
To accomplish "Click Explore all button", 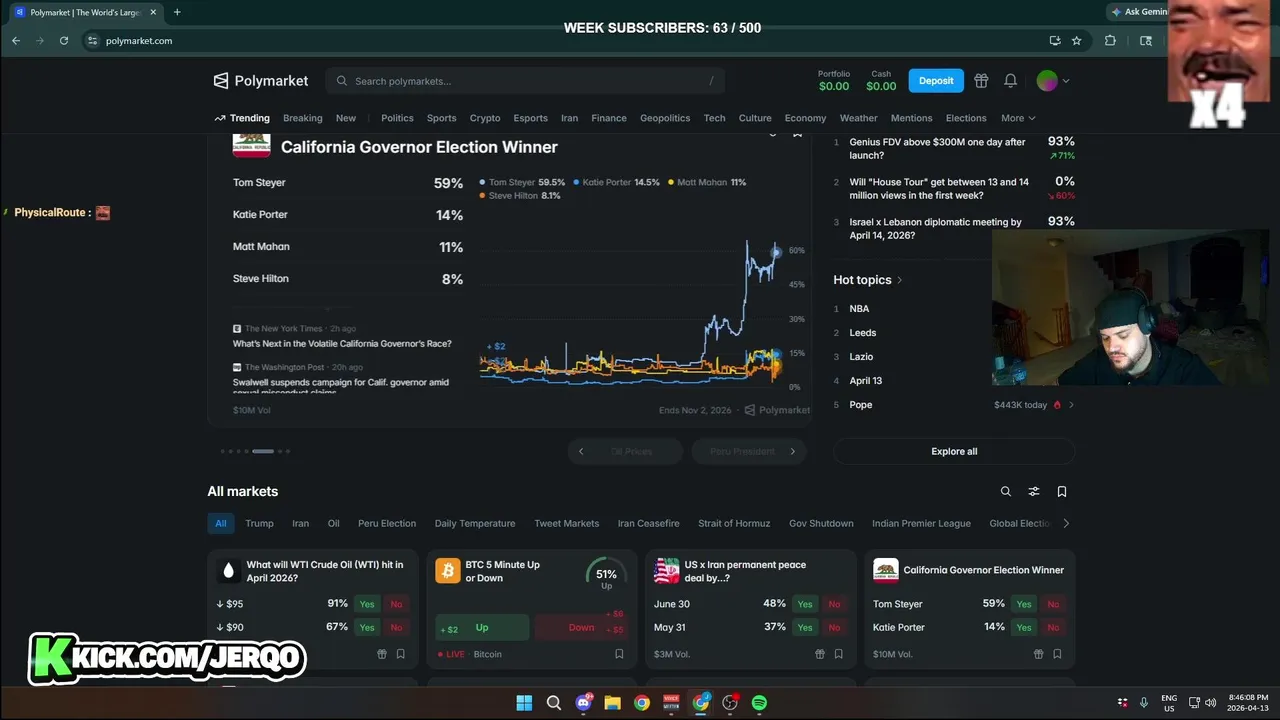I will point(954,451).
